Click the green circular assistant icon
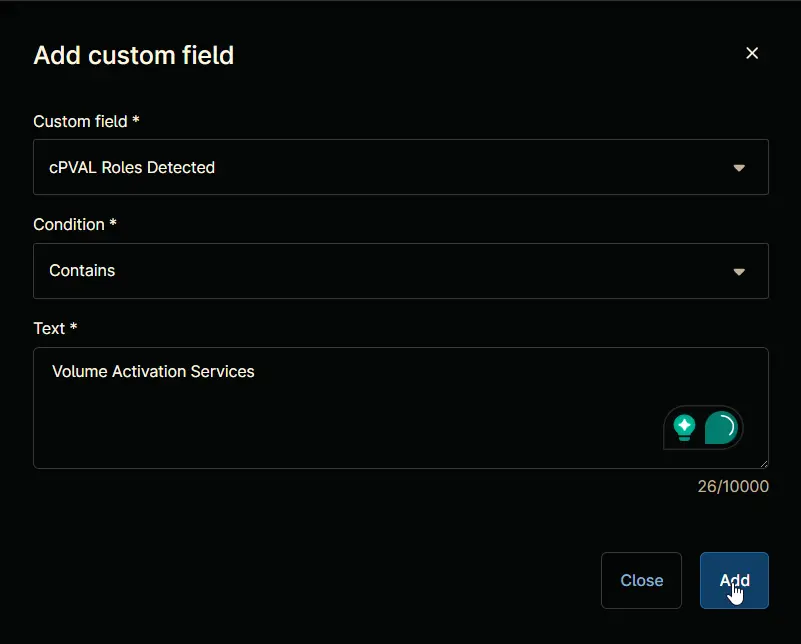This screenshot has width=801, height=644. (x=721, y=427)
